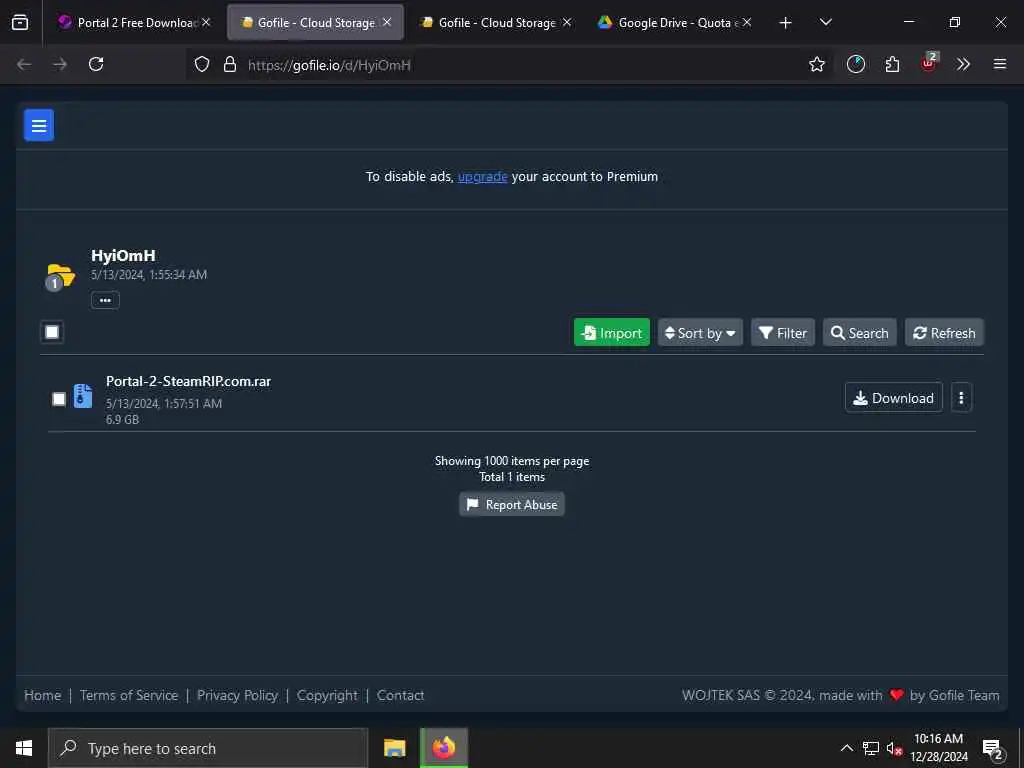Image resolution: width=1024 pixels, height=768 pixels.
Task: Open a new browser tab
Action: tap(785, 23)
